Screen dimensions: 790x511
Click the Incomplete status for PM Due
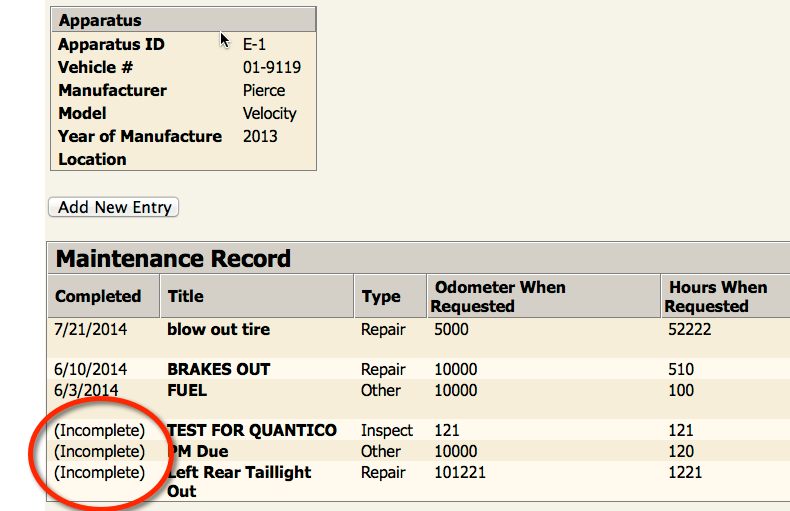100,452
